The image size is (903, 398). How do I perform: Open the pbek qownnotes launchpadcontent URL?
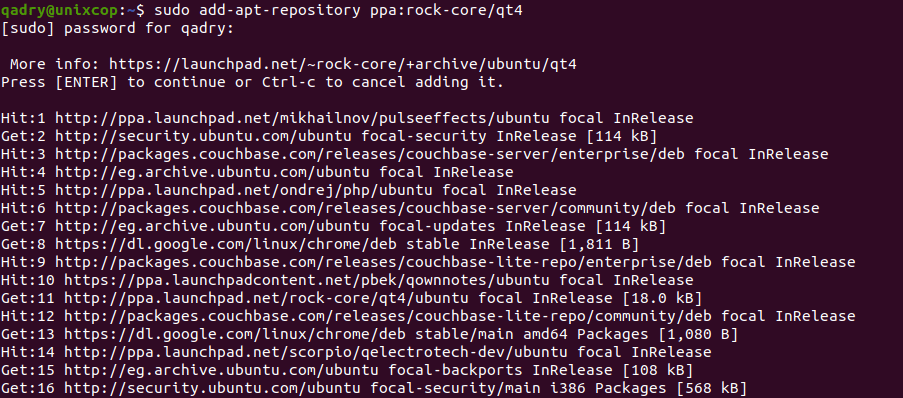(x=307, y=280)
